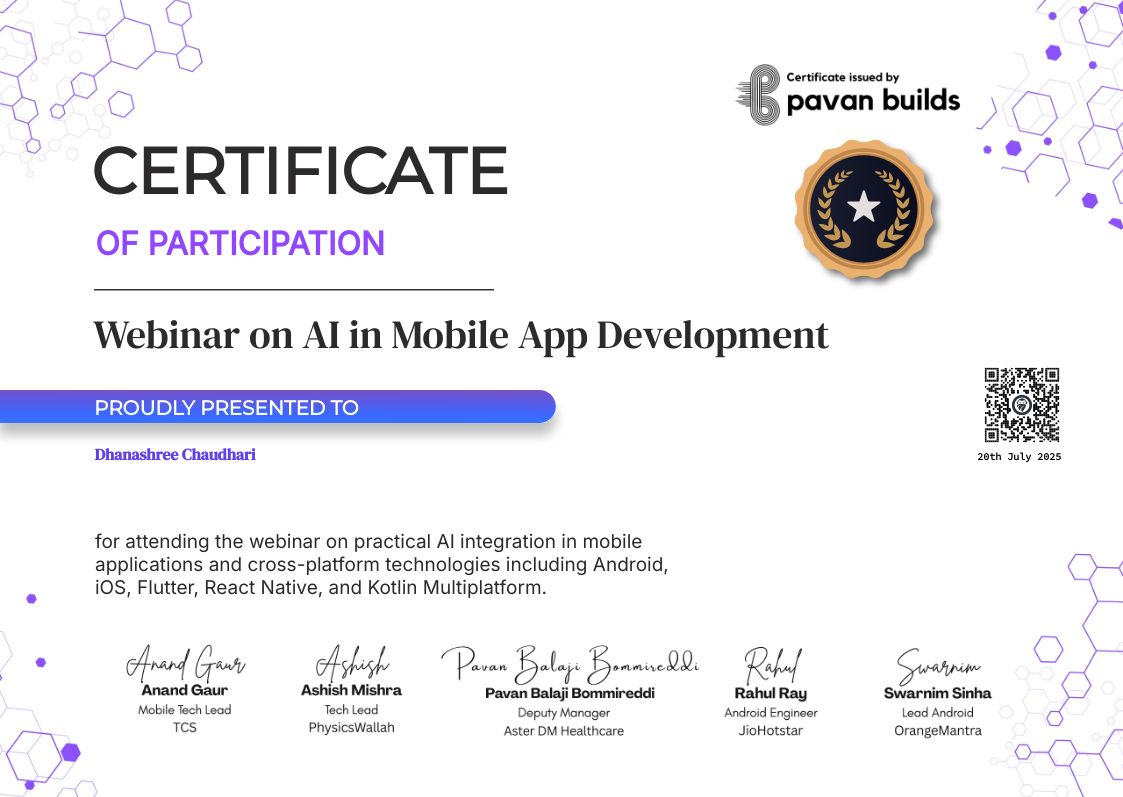1123x797 pixels.
Task: Click the 'Tech Lead' title under Ashish Mishra
Action: [351, 710]
